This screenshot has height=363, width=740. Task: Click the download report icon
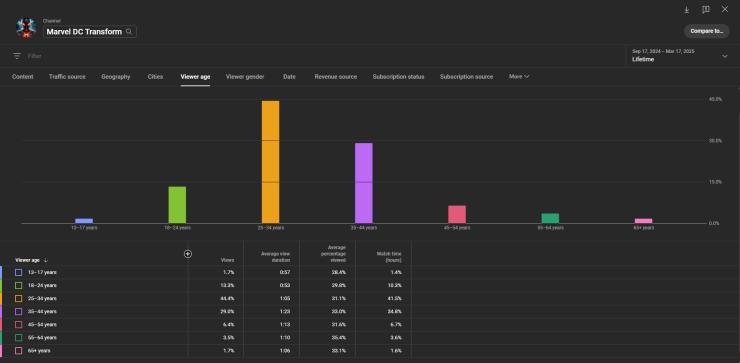687,9
